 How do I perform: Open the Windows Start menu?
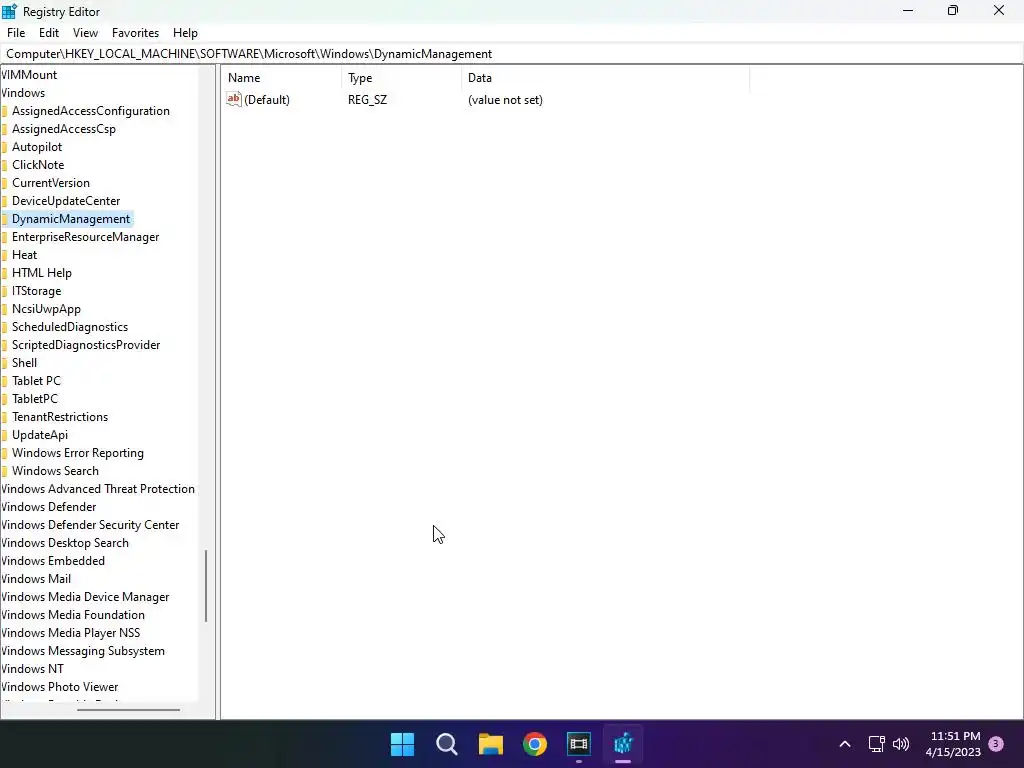(402, 744)
